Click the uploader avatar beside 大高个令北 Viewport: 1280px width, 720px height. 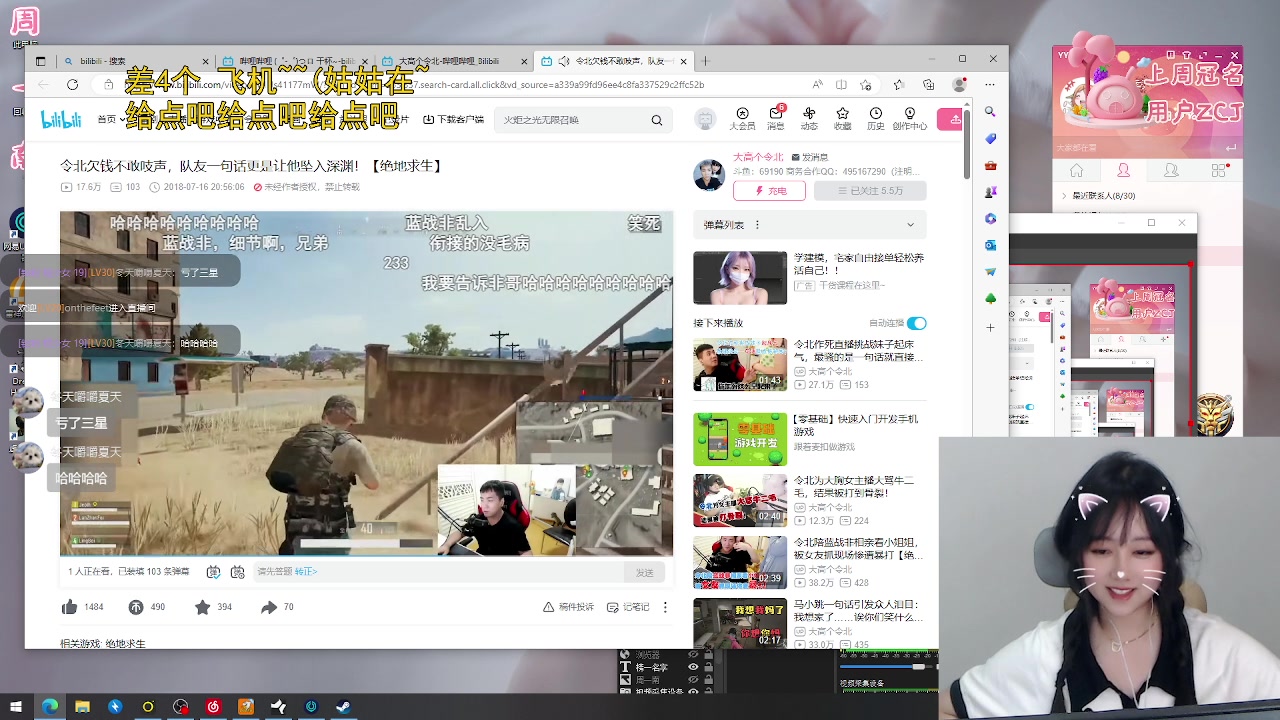[x=709, y=175]
